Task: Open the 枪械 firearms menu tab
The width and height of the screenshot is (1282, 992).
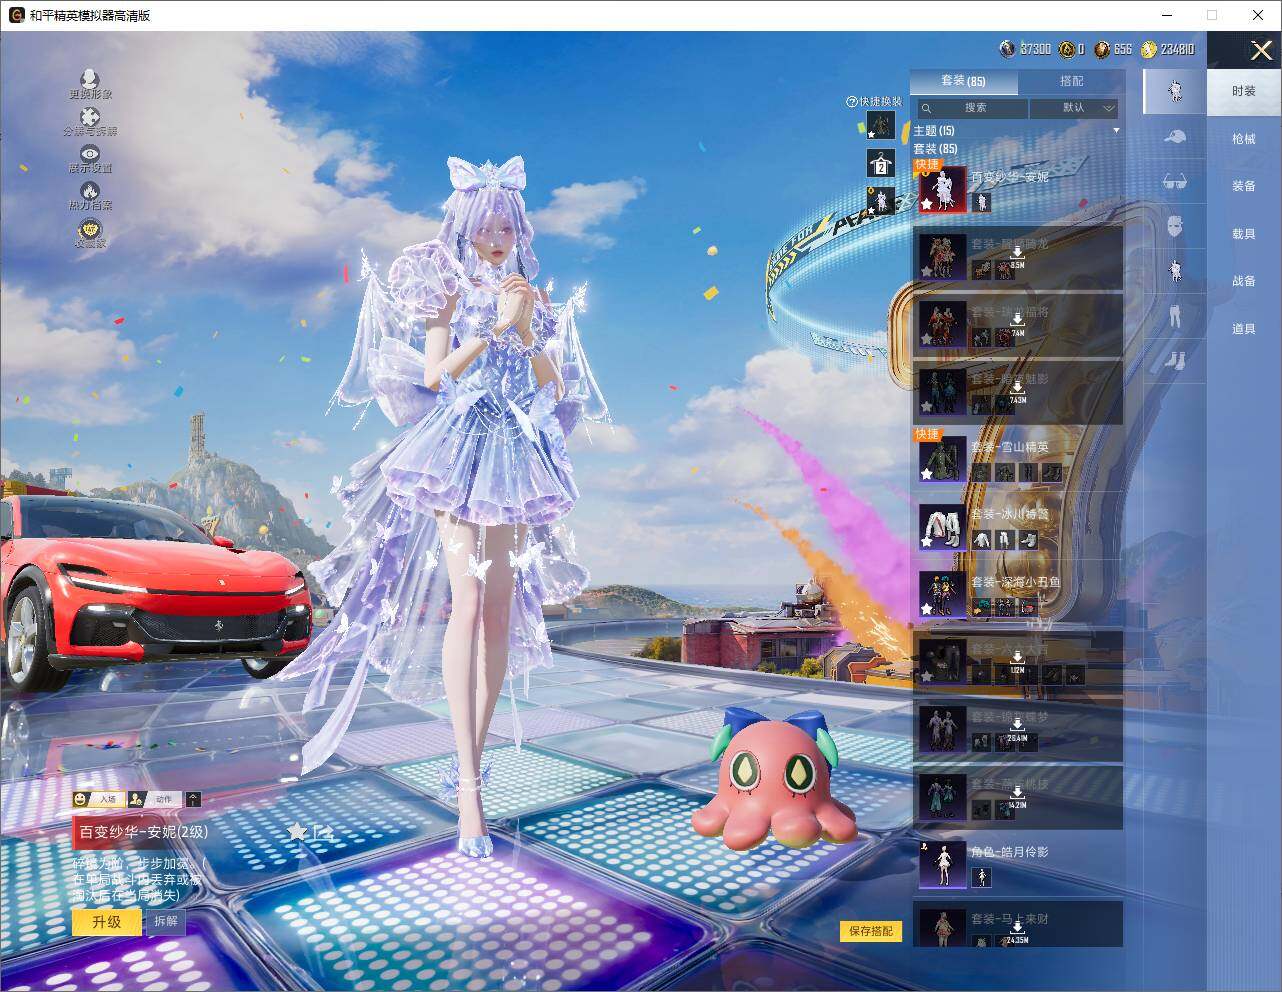Action: click(1243, 139)
